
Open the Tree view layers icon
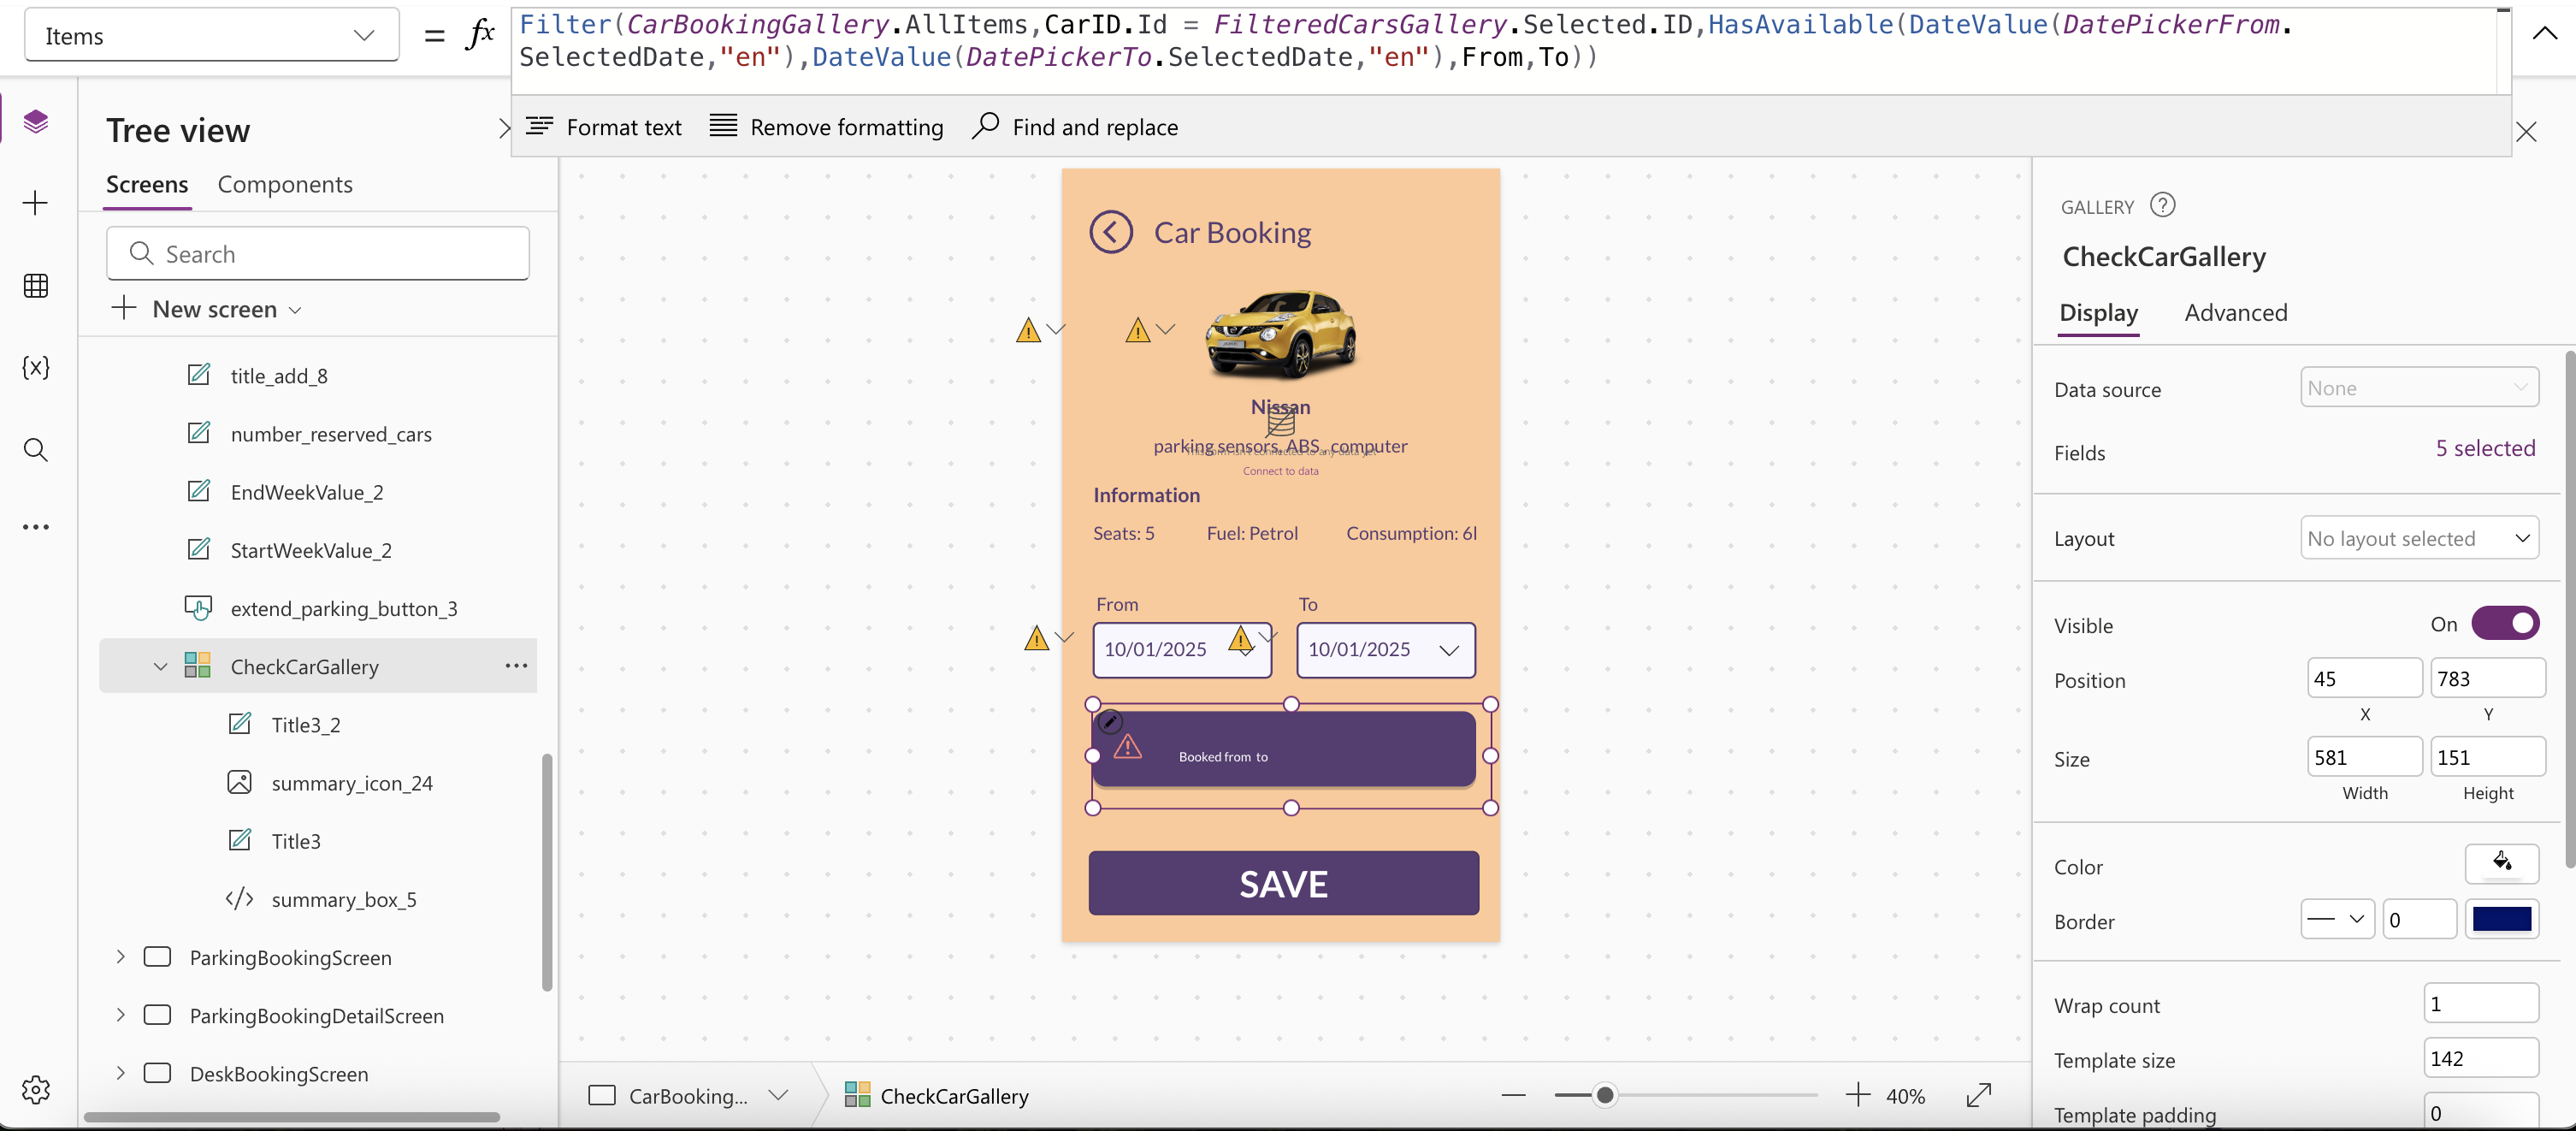click(36, 121)
